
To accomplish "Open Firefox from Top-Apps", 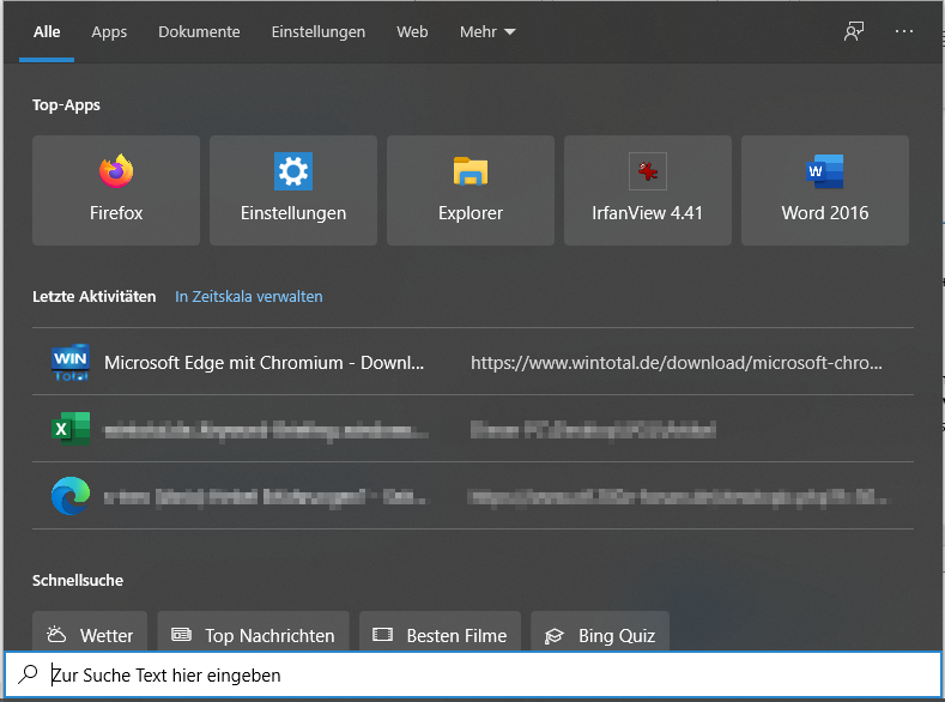I will [116, 190].
